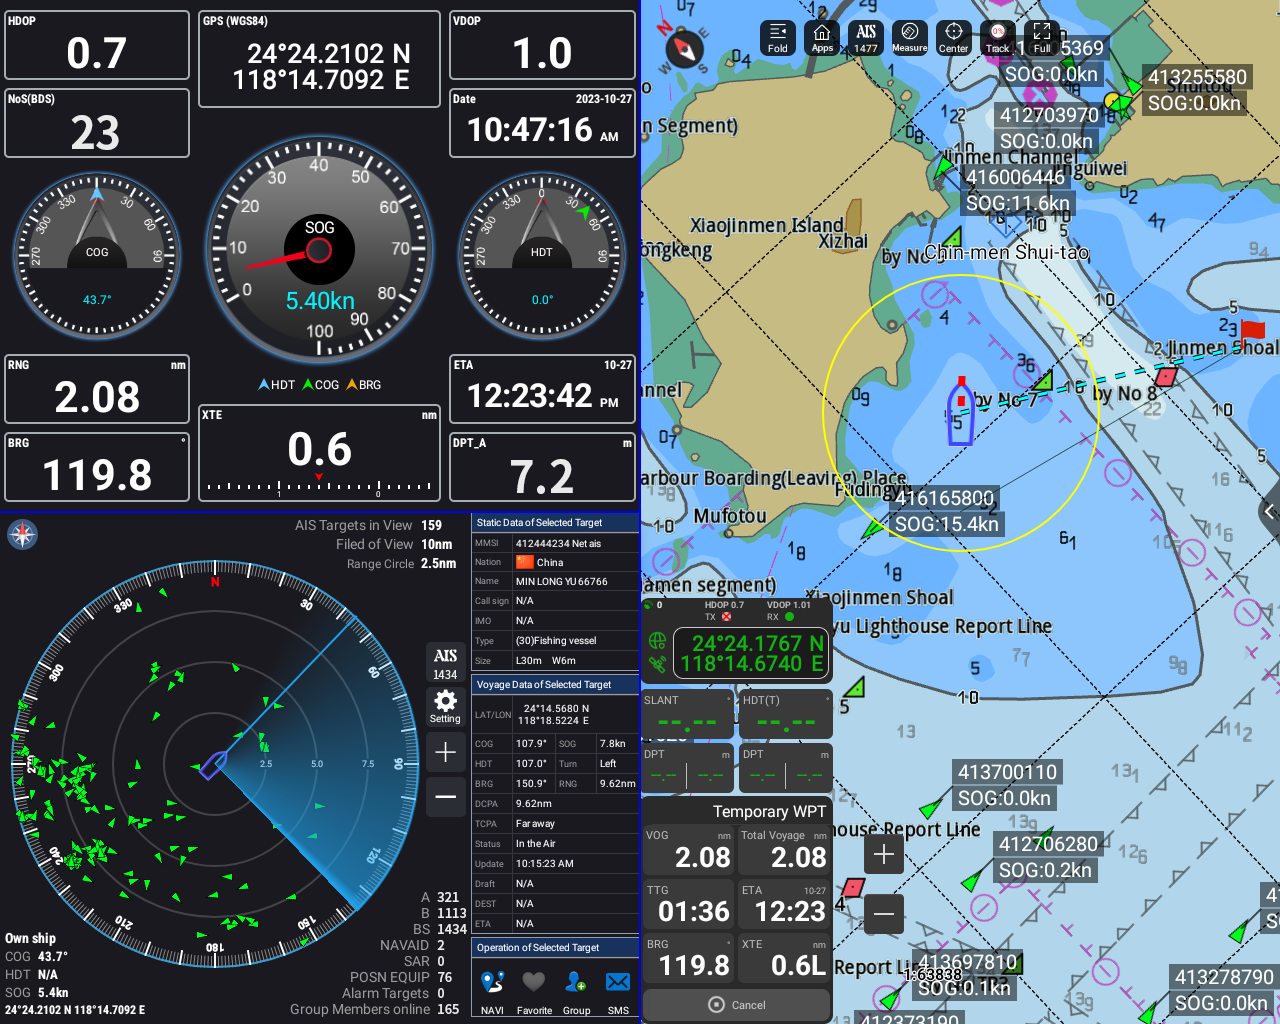The image size is (1280, 1024).
Task: Zoom in the AIS radar view
Action: (446, 752)
